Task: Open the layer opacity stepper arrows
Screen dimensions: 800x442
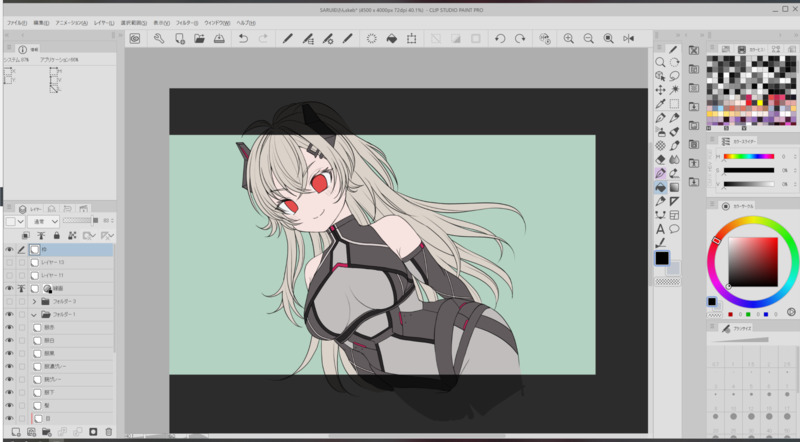Action: (112, 221)
